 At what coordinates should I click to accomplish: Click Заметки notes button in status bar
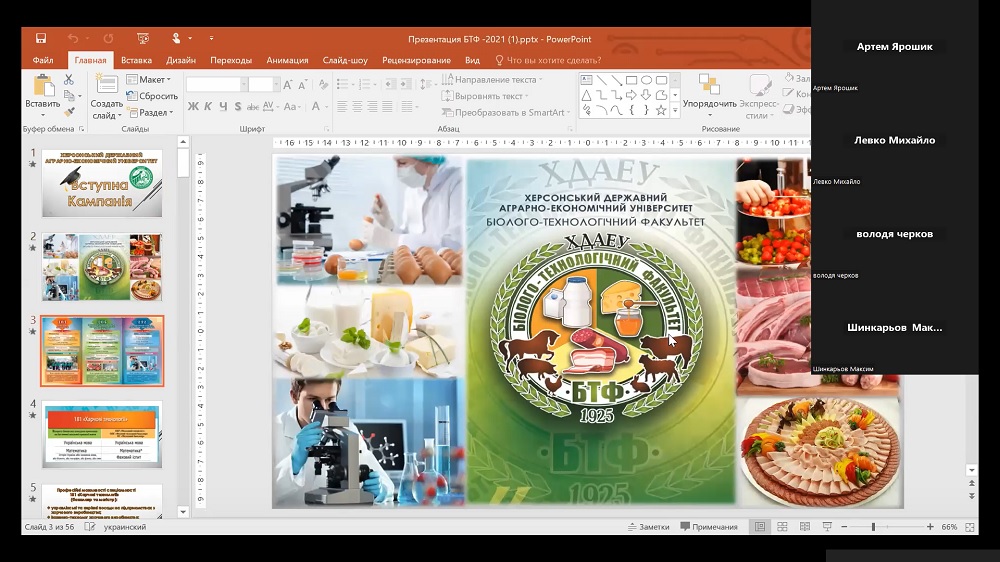pyautogui.click(x=649, y=527)
